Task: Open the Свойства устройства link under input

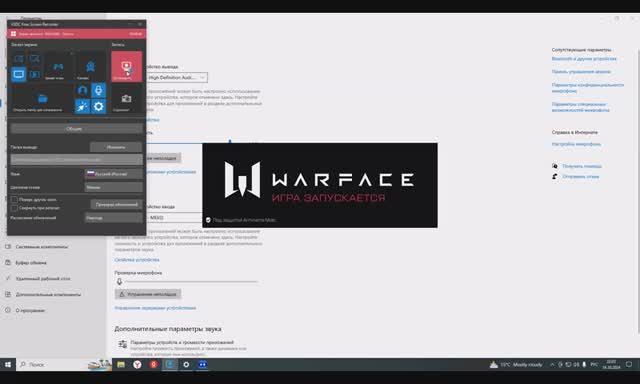Action: click(x=137, y=260)
